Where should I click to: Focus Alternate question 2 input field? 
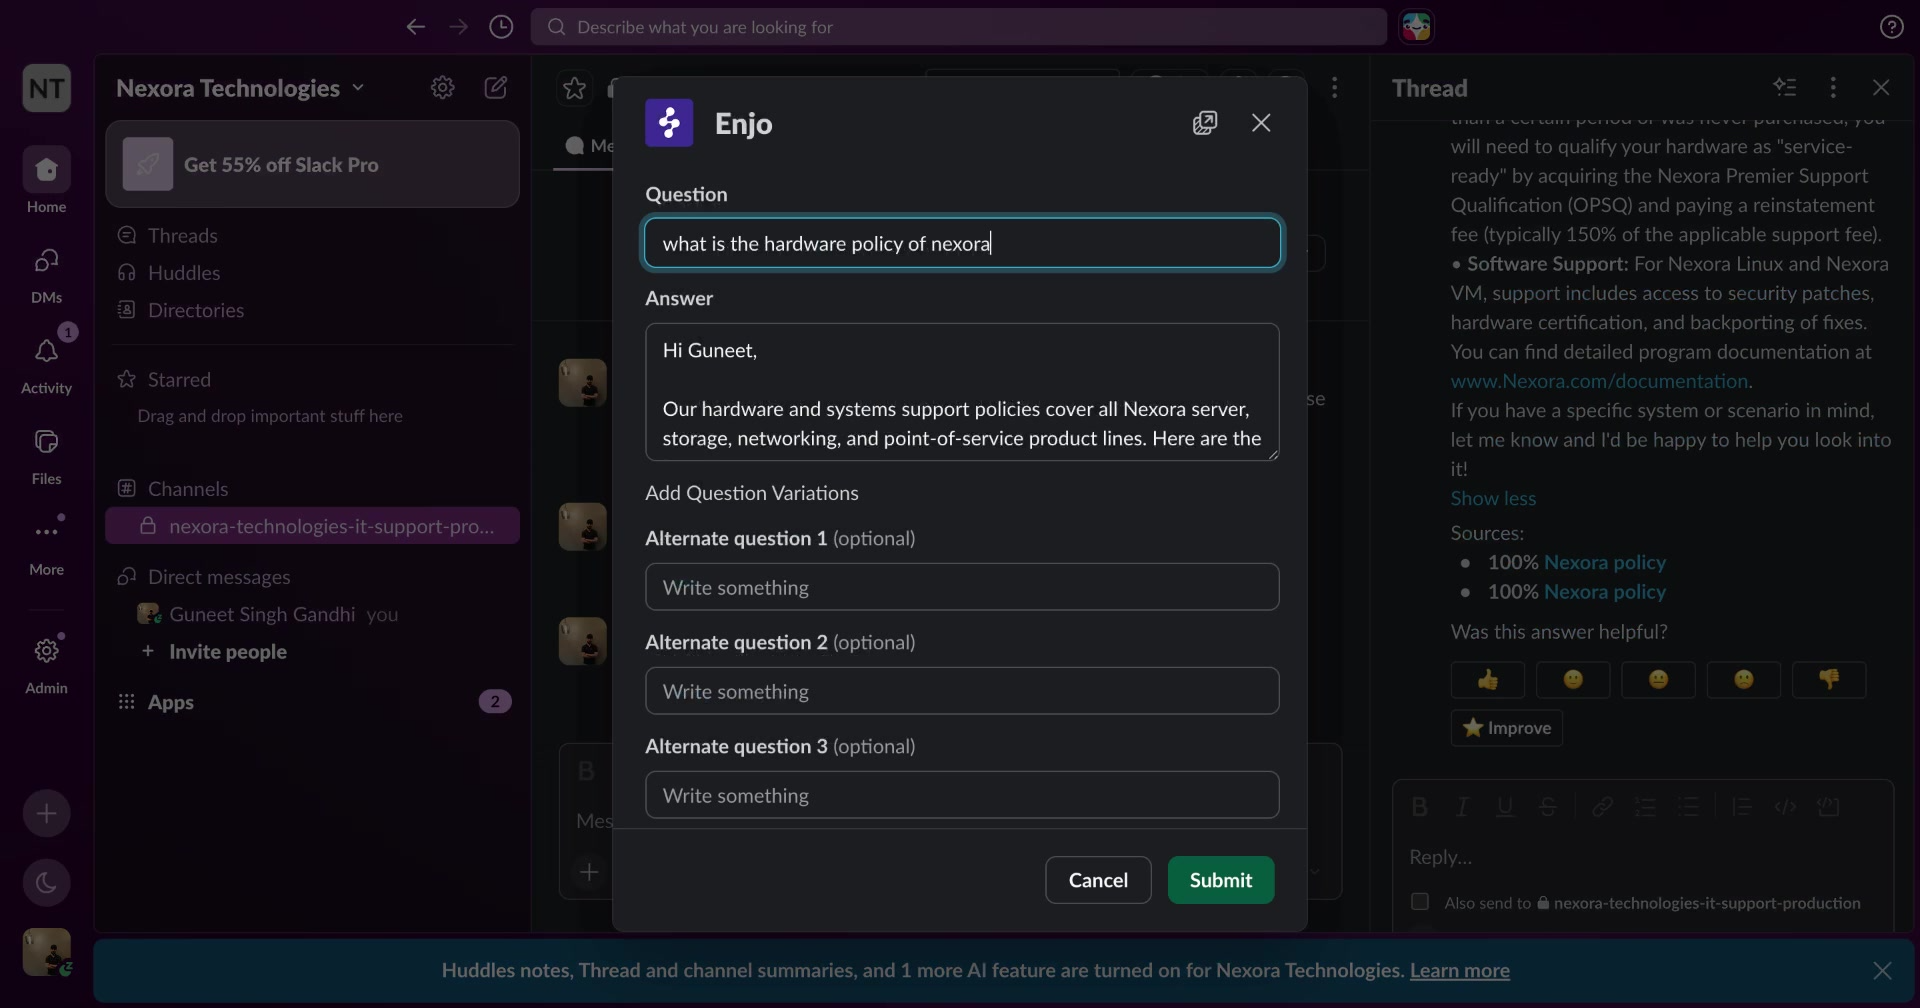click(x=962, y=691)
